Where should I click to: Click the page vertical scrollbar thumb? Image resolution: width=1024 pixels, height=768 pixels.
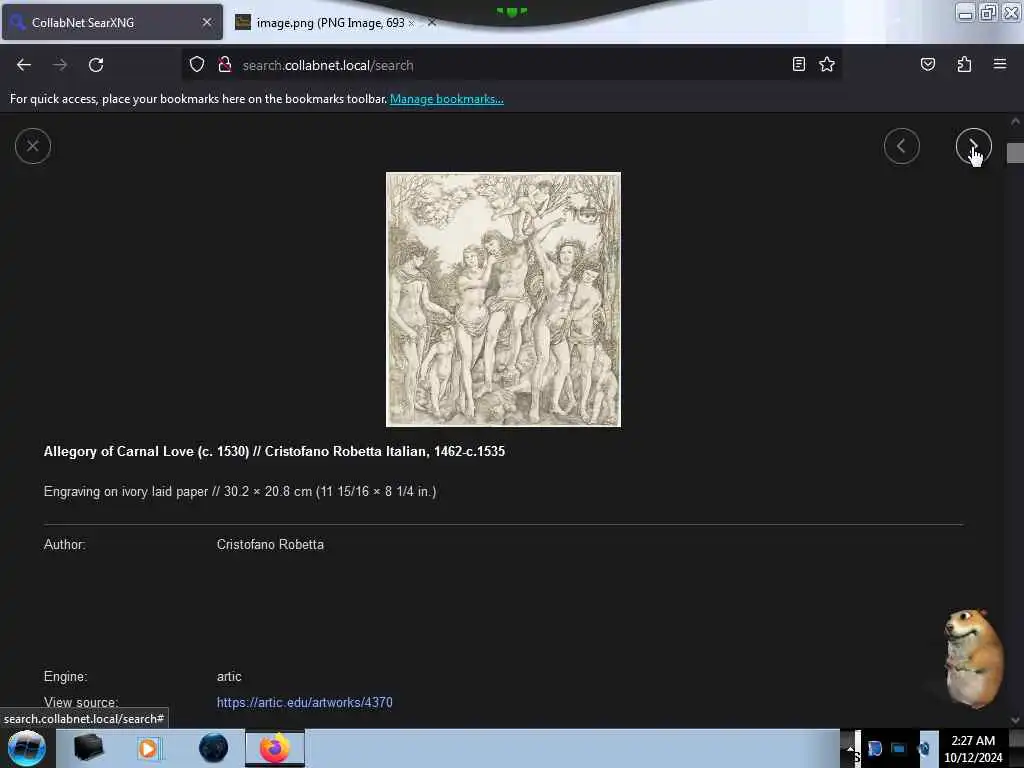pos(1015,153)
